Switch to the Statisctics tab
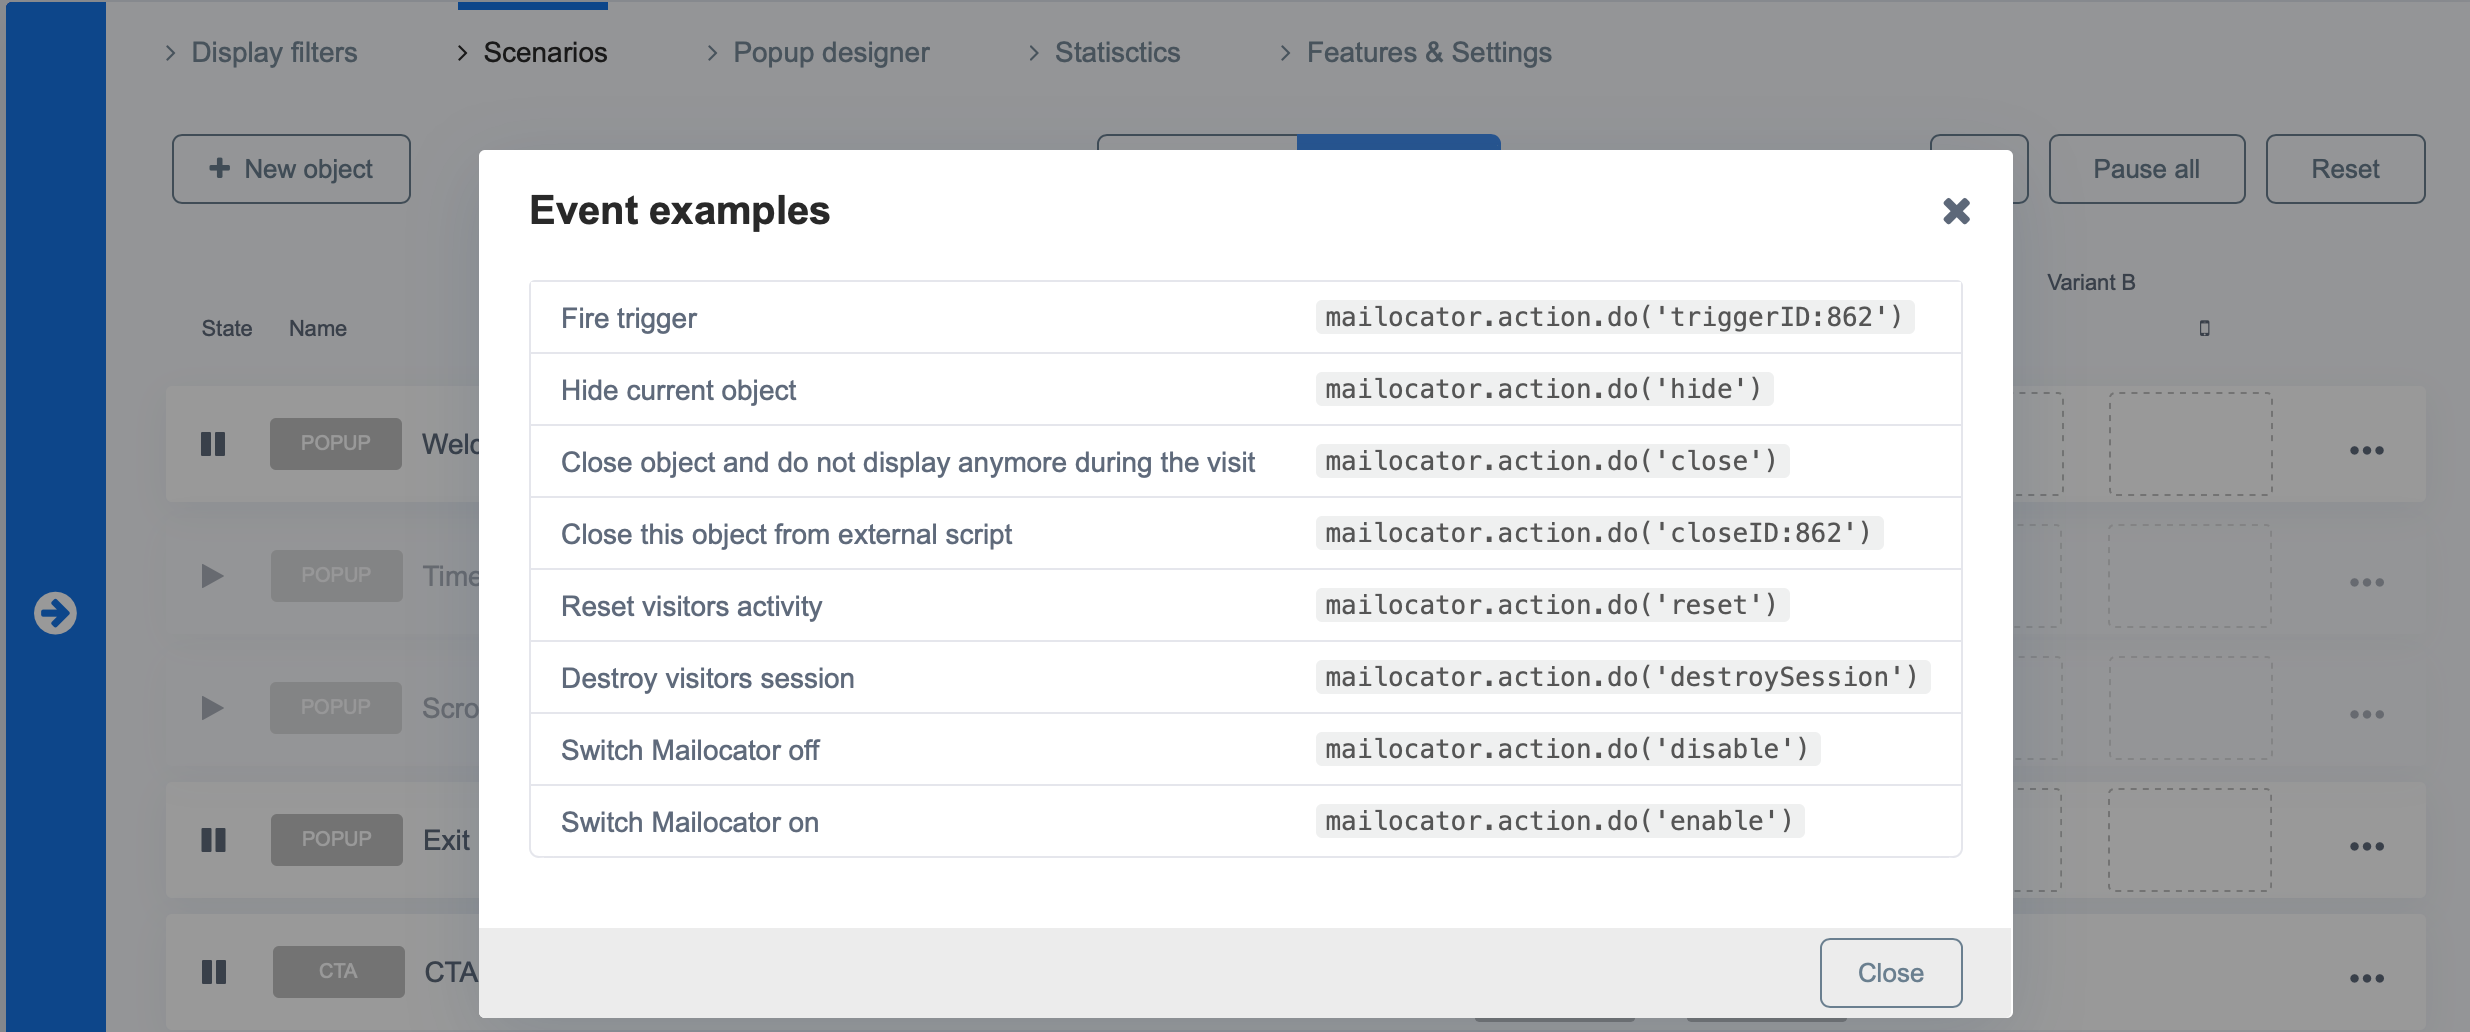Screen dimensions: 2470x1032 pos(1105,52)
